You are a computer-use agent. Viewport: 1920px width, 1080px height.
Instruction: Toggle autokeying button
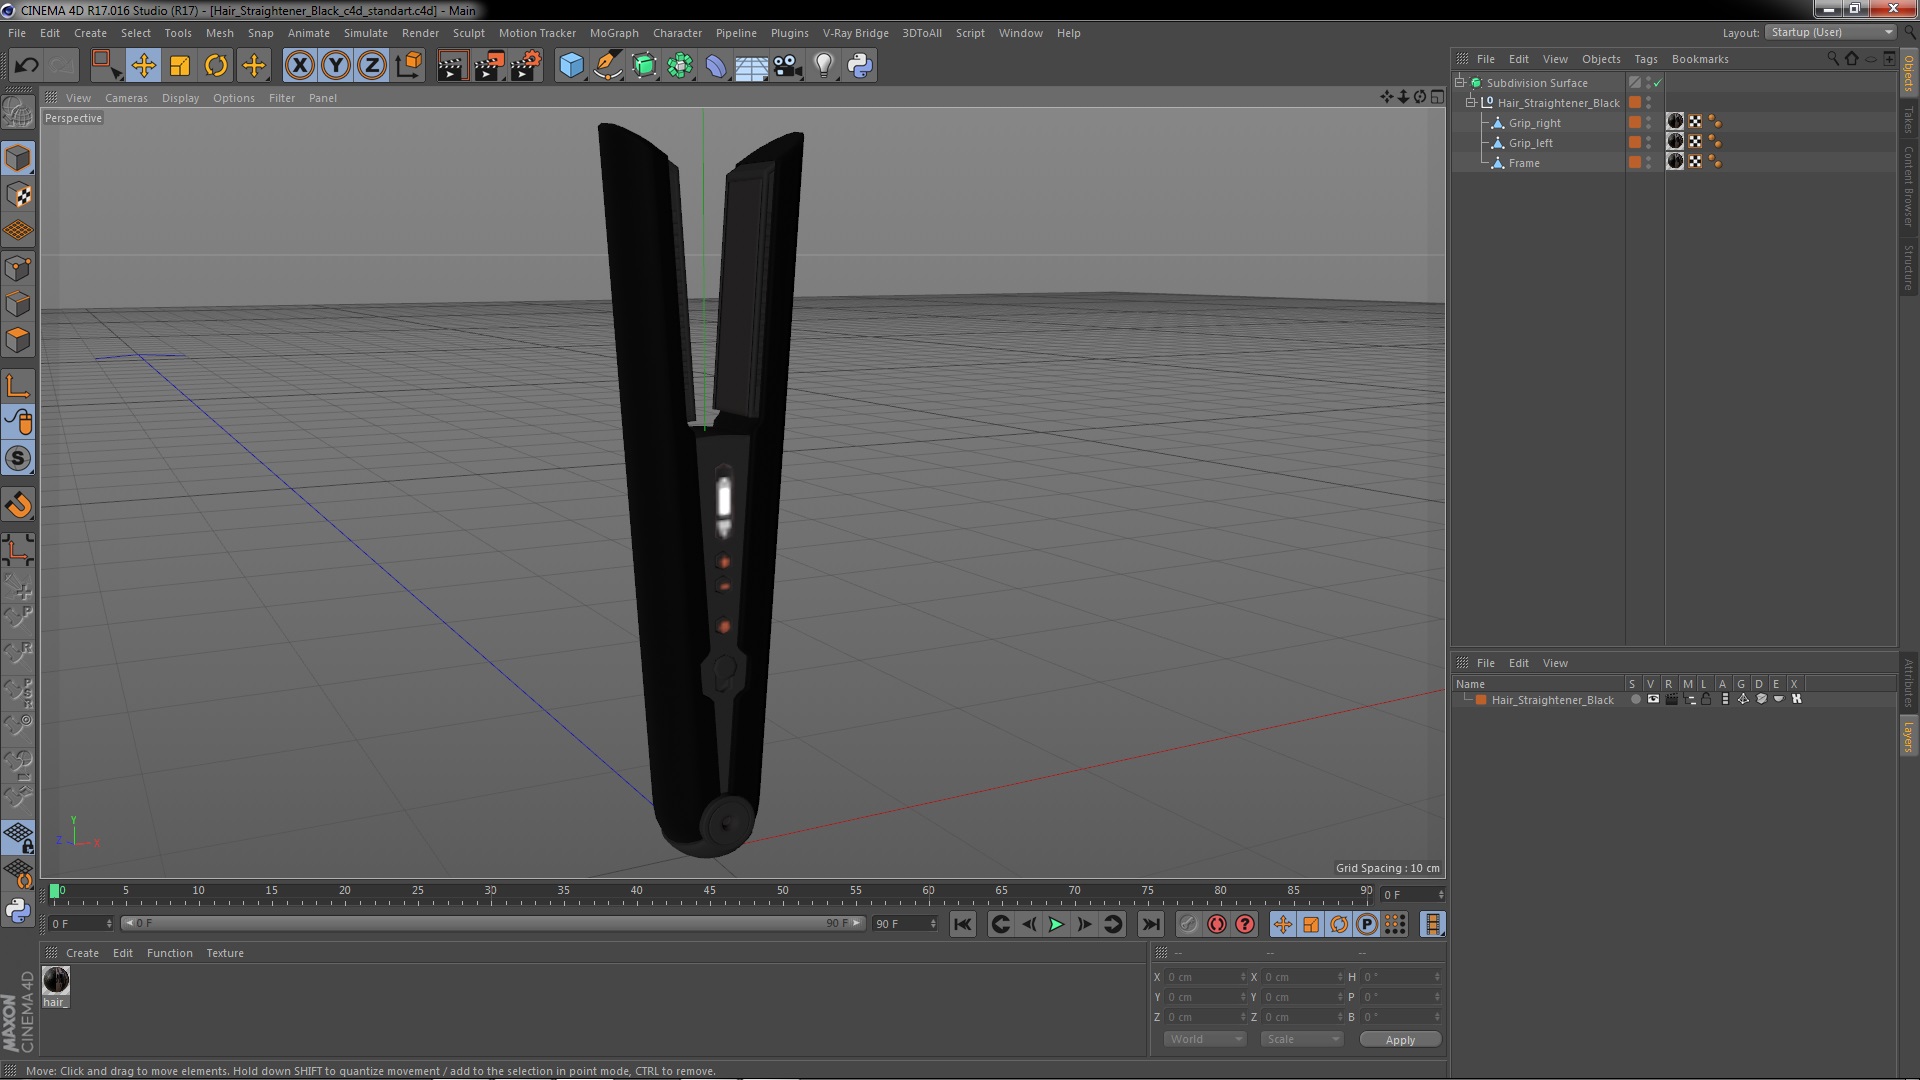click(1216, 925)
